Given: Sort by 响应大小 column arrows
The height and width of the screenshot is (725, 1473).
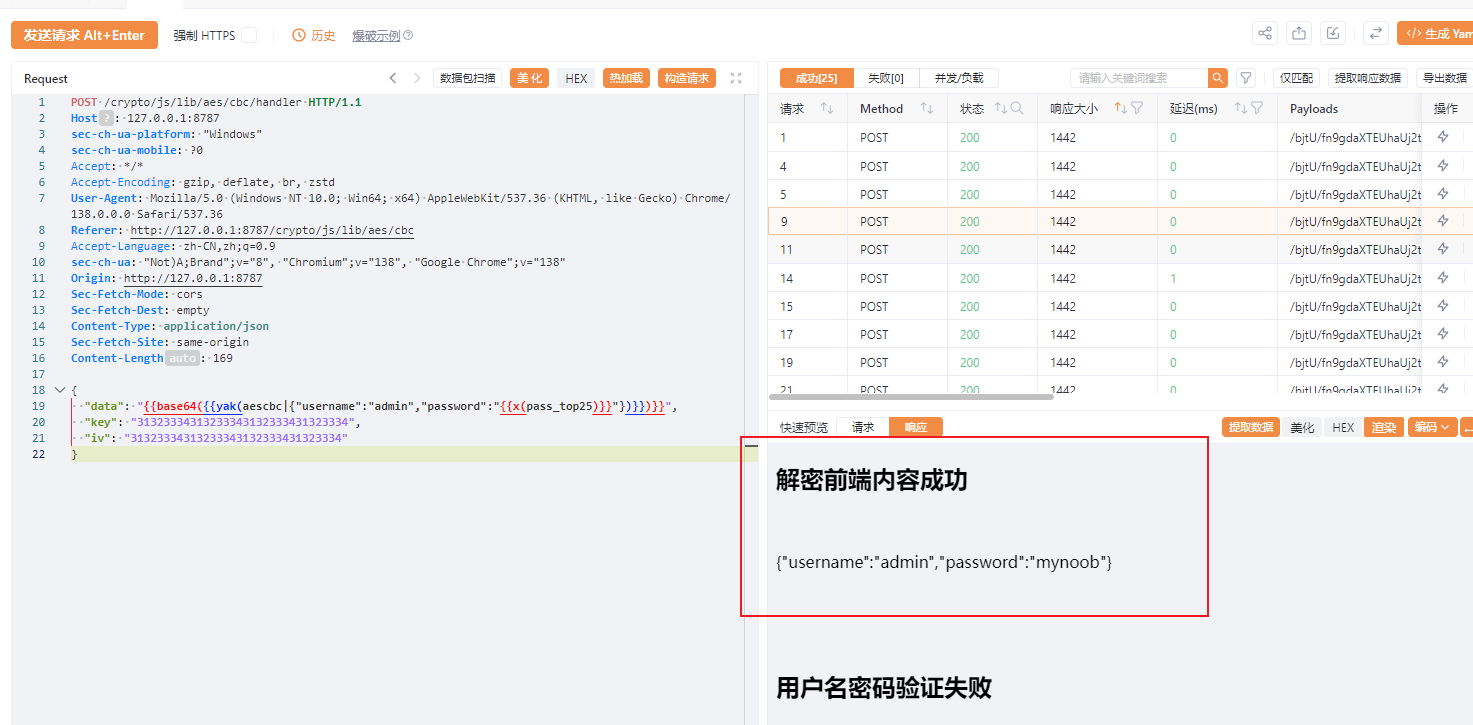Looking at the screenshot, I should [1121, 108].
